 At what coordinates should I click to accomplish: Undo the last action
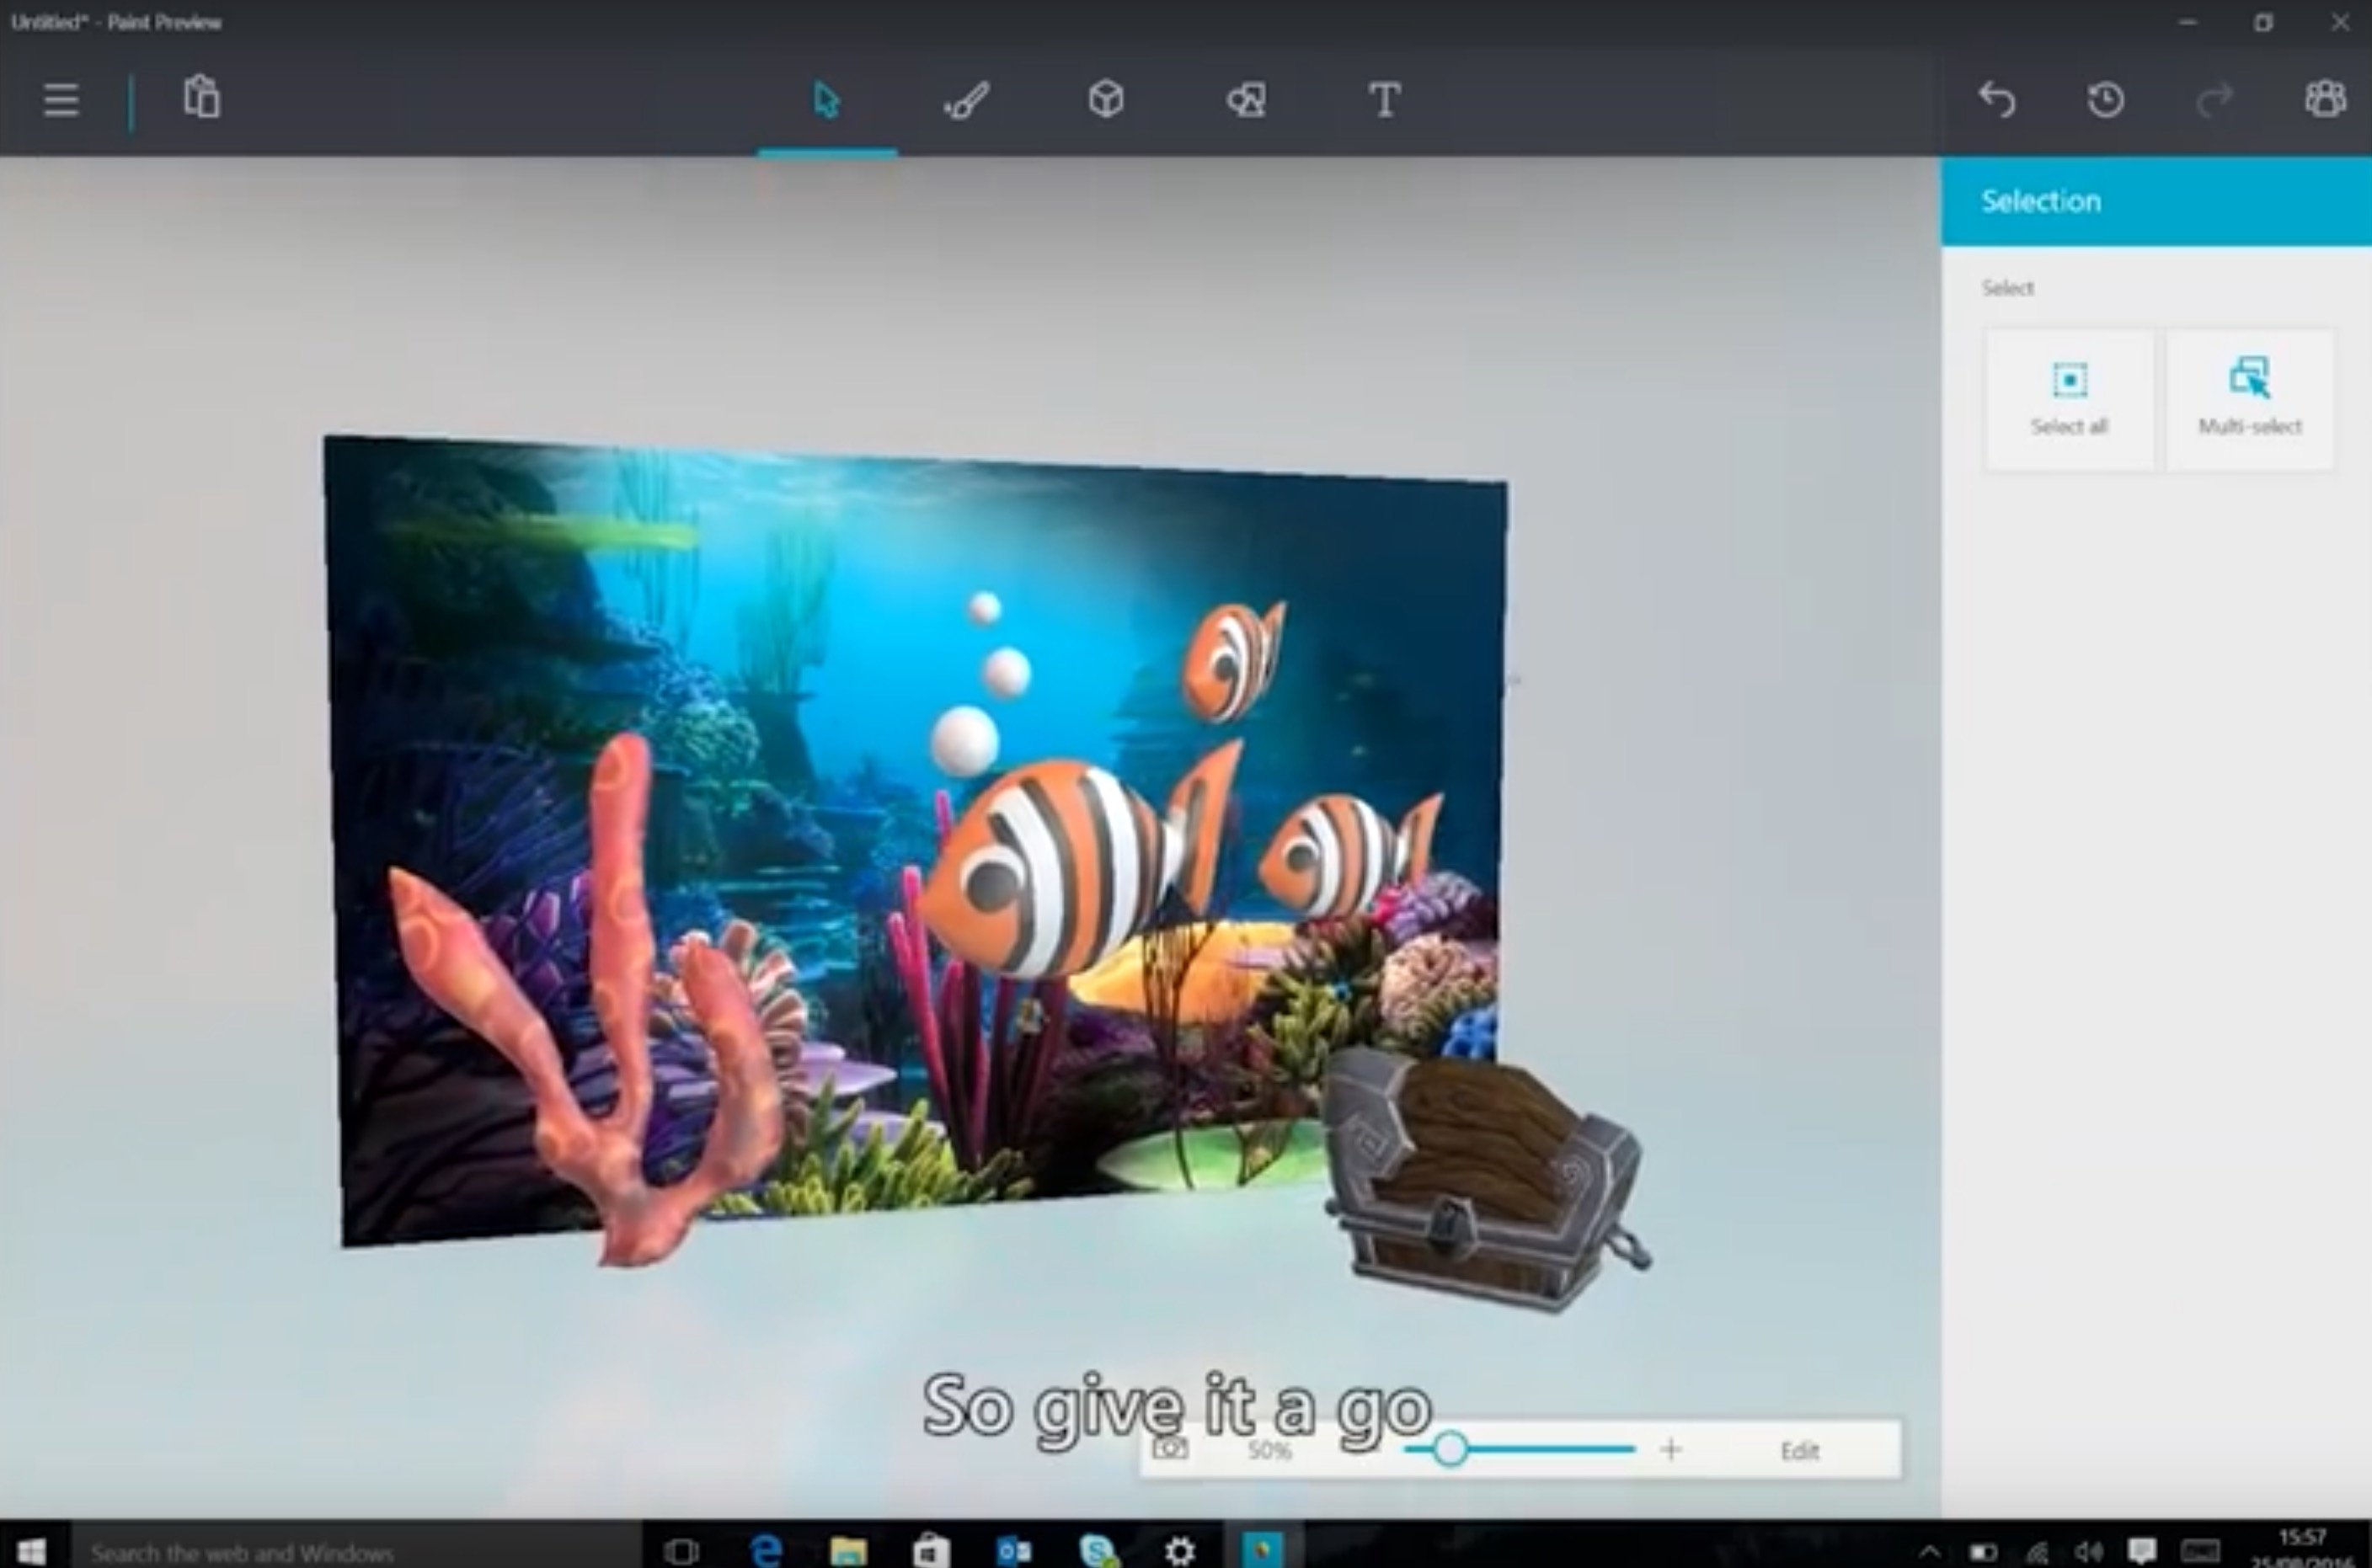(x=1996, y=100)
